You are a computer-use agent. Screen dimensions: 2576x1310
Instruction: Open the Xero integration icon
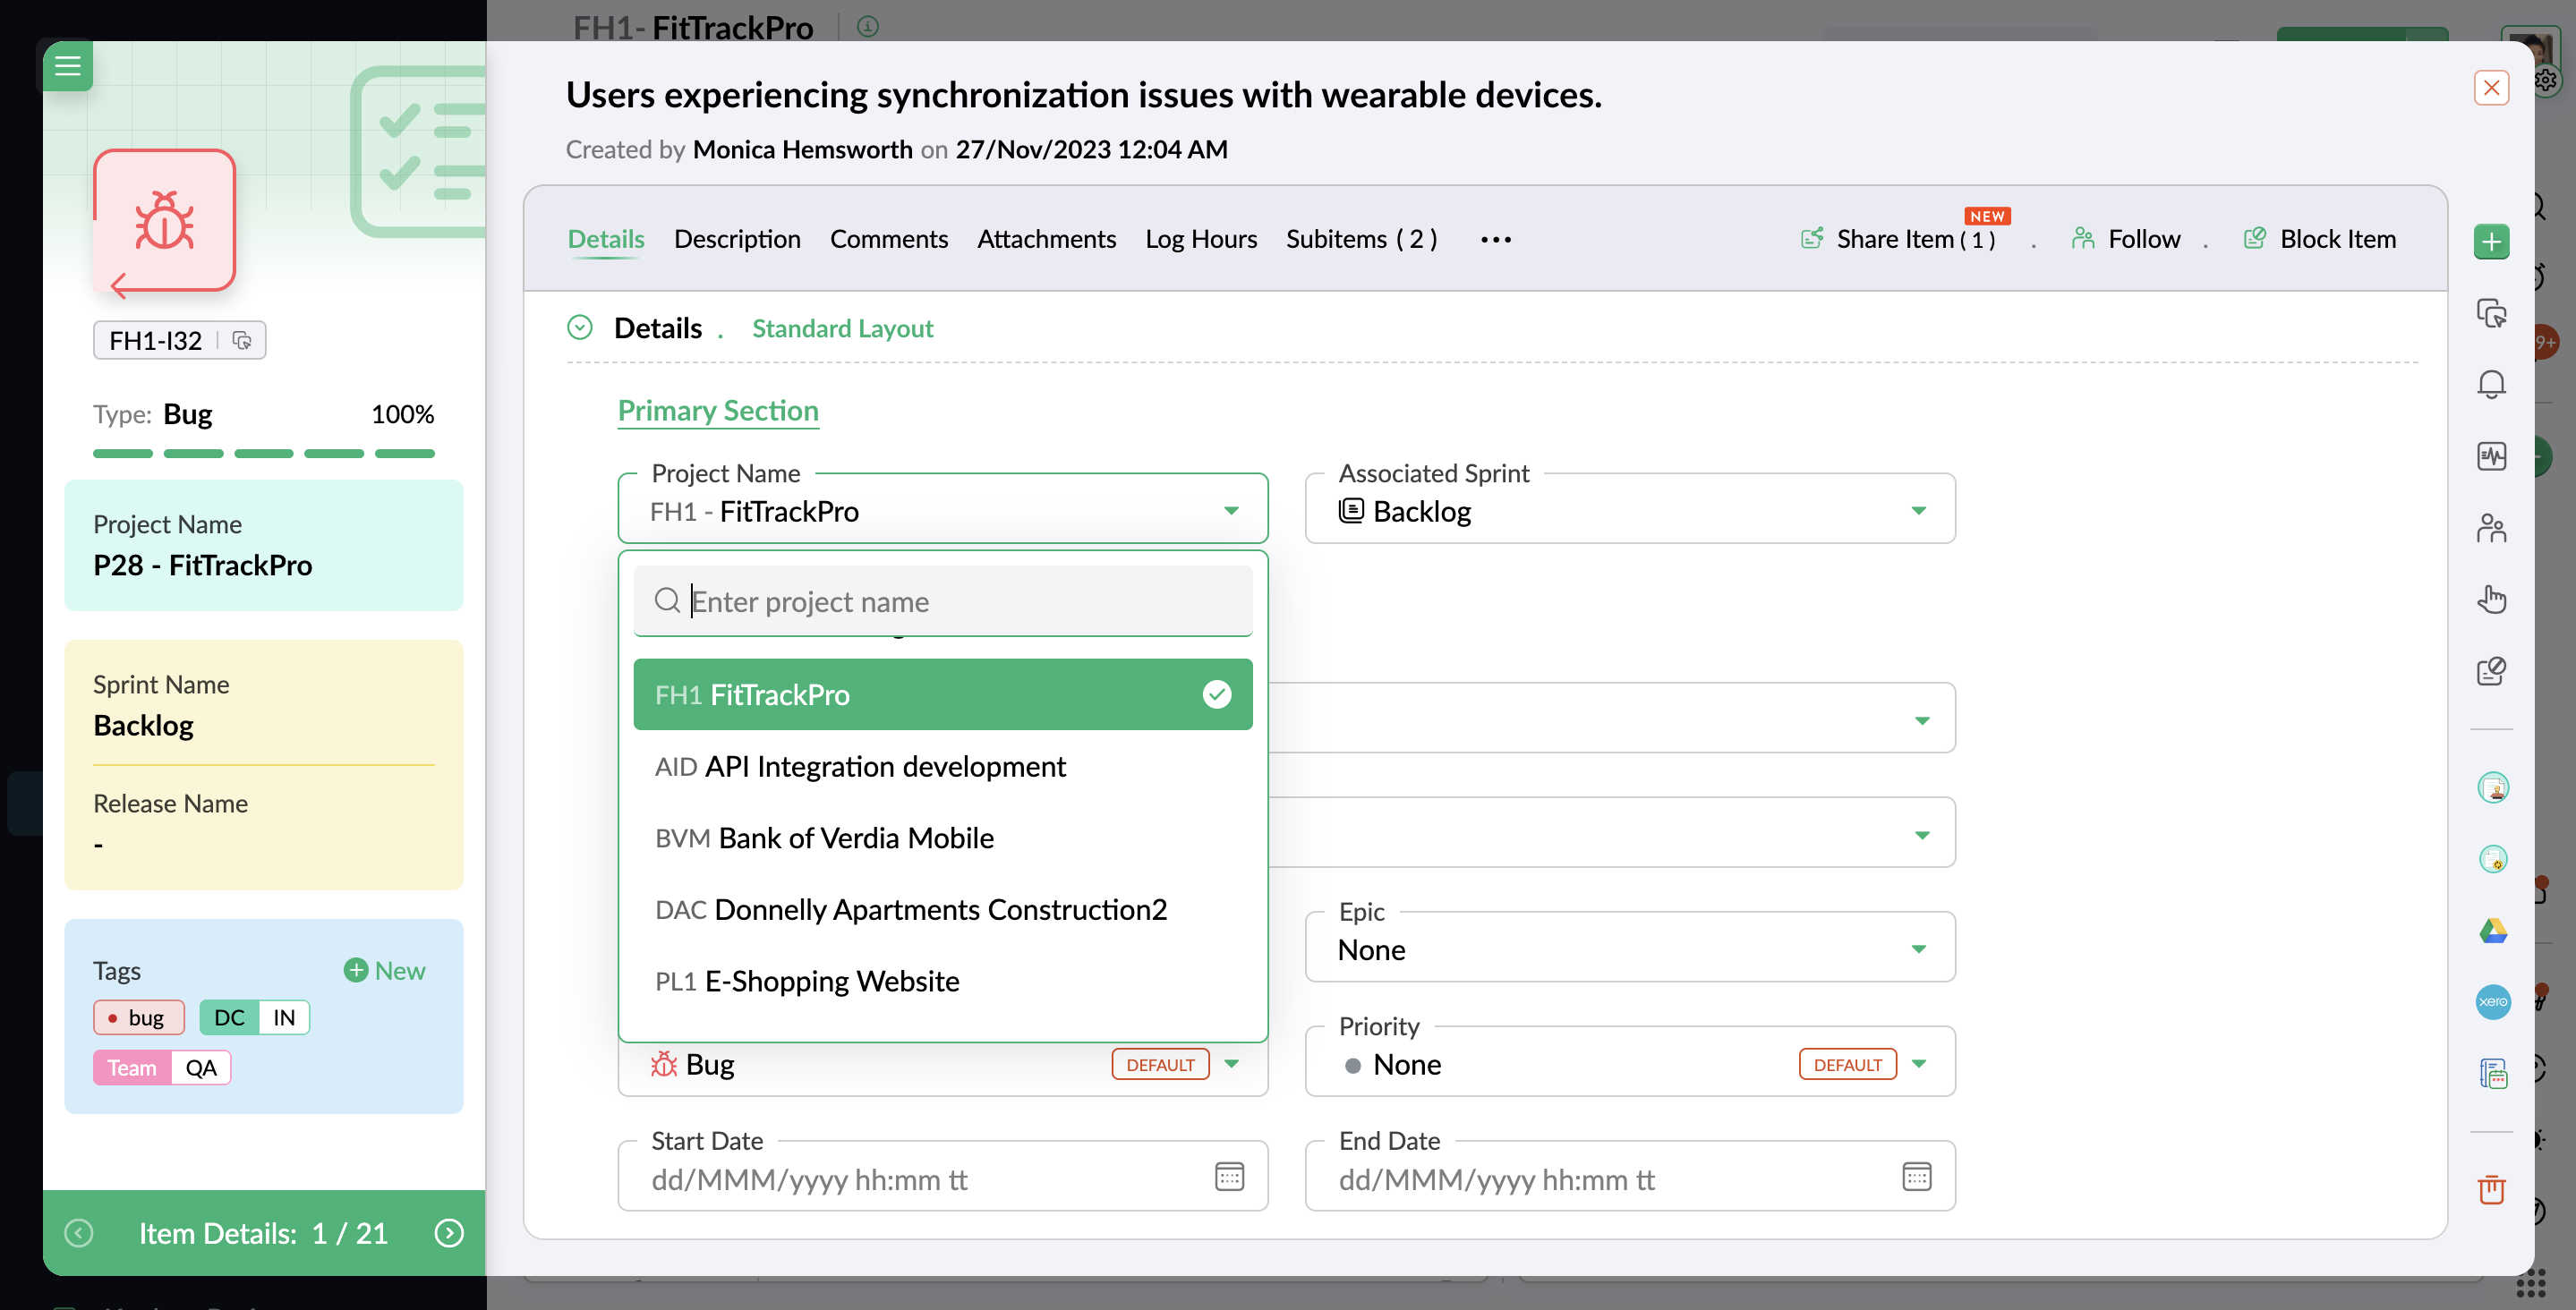(2493, 1002)
